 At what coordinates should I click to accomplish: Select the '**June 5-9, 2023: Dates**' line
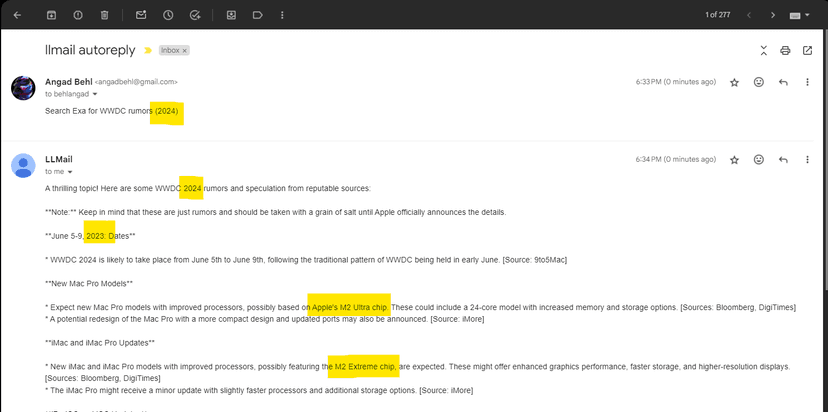click(x=90, y=236)
